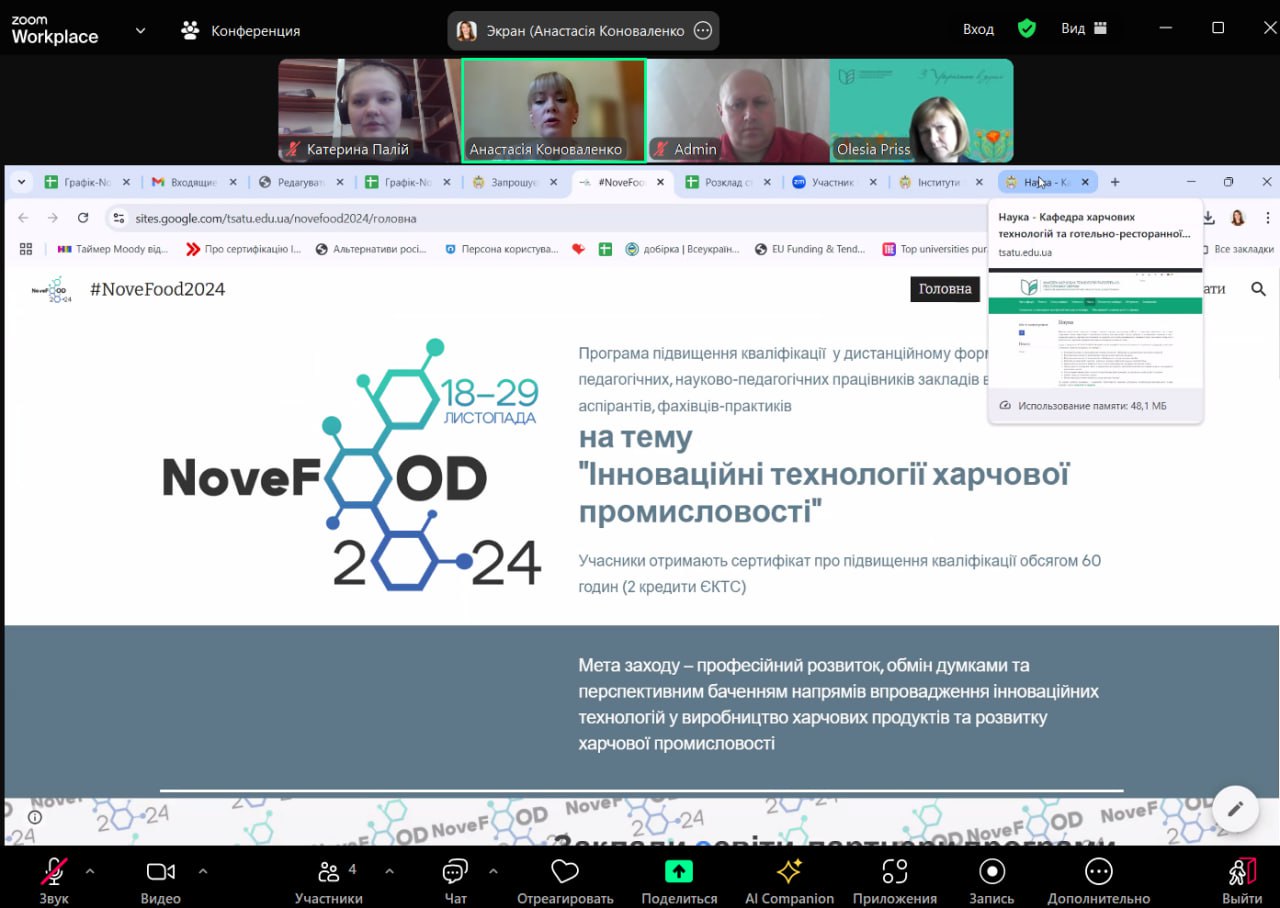Click the tsatu.edu.ua tab preview card
This screenshot has height=908, width=1280.
[1095, 310]
